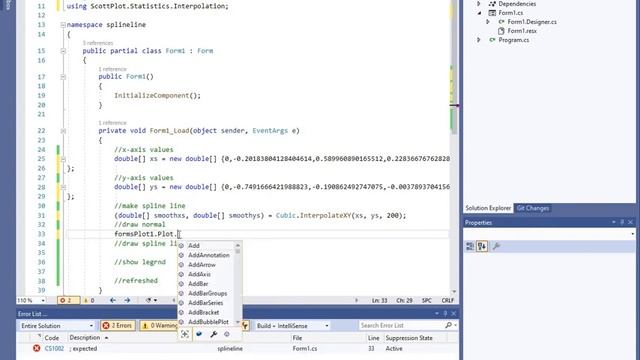
Task: Click Properties Alphabetical sort icon
Action: (x=482, y=246)
